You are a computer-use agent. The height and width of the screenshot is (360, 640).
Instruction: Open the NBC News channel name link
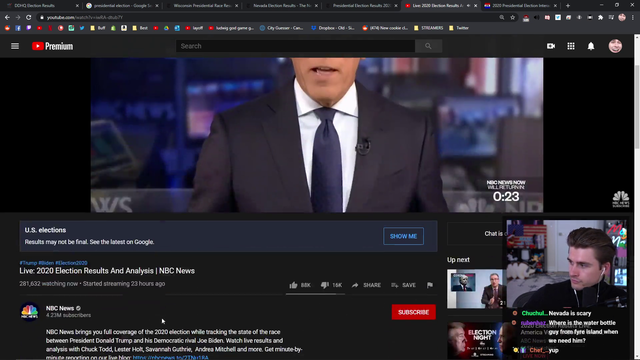60,308
